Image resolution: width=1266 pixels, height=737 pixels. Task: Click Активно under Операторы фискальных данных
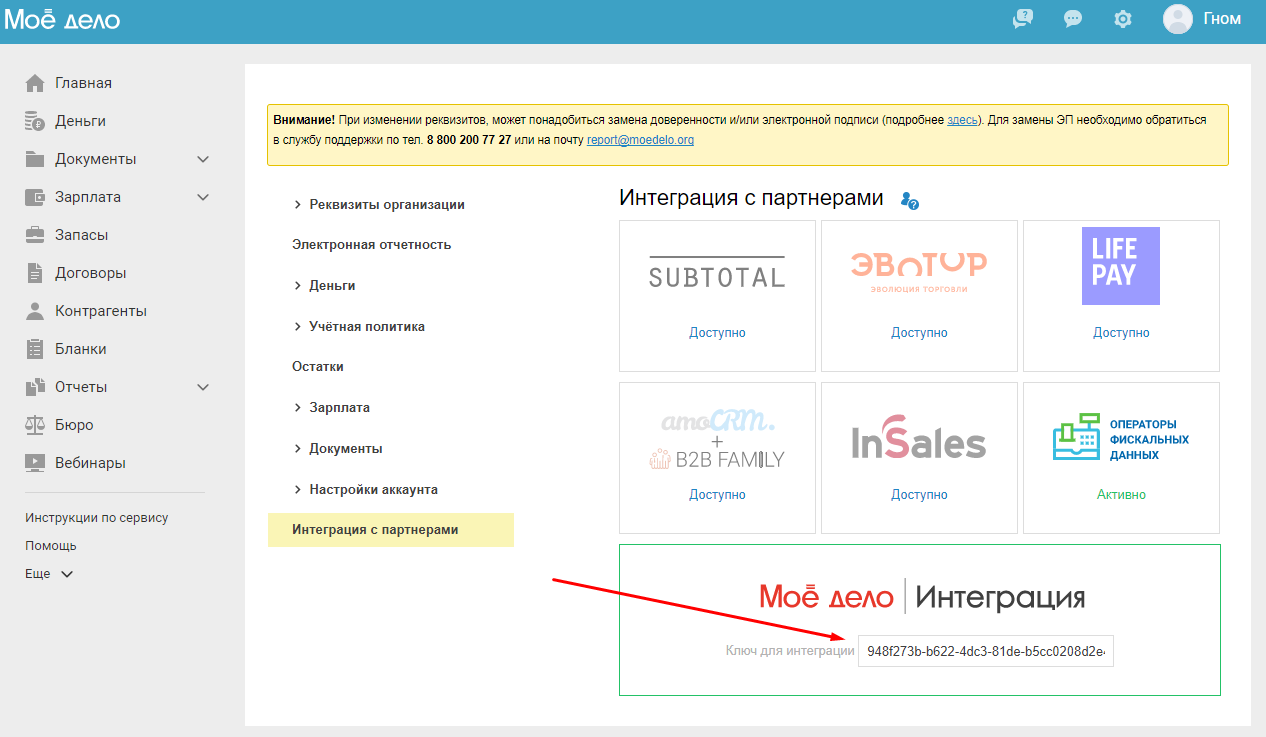point(1121,494)
